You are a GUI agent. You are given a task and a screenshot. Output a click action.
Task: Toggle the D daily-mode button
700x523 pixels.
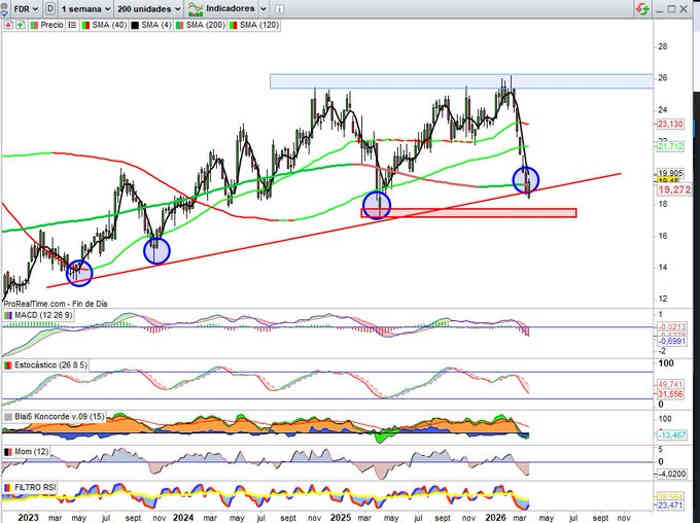pyautogui.click(x=49, y=8)
